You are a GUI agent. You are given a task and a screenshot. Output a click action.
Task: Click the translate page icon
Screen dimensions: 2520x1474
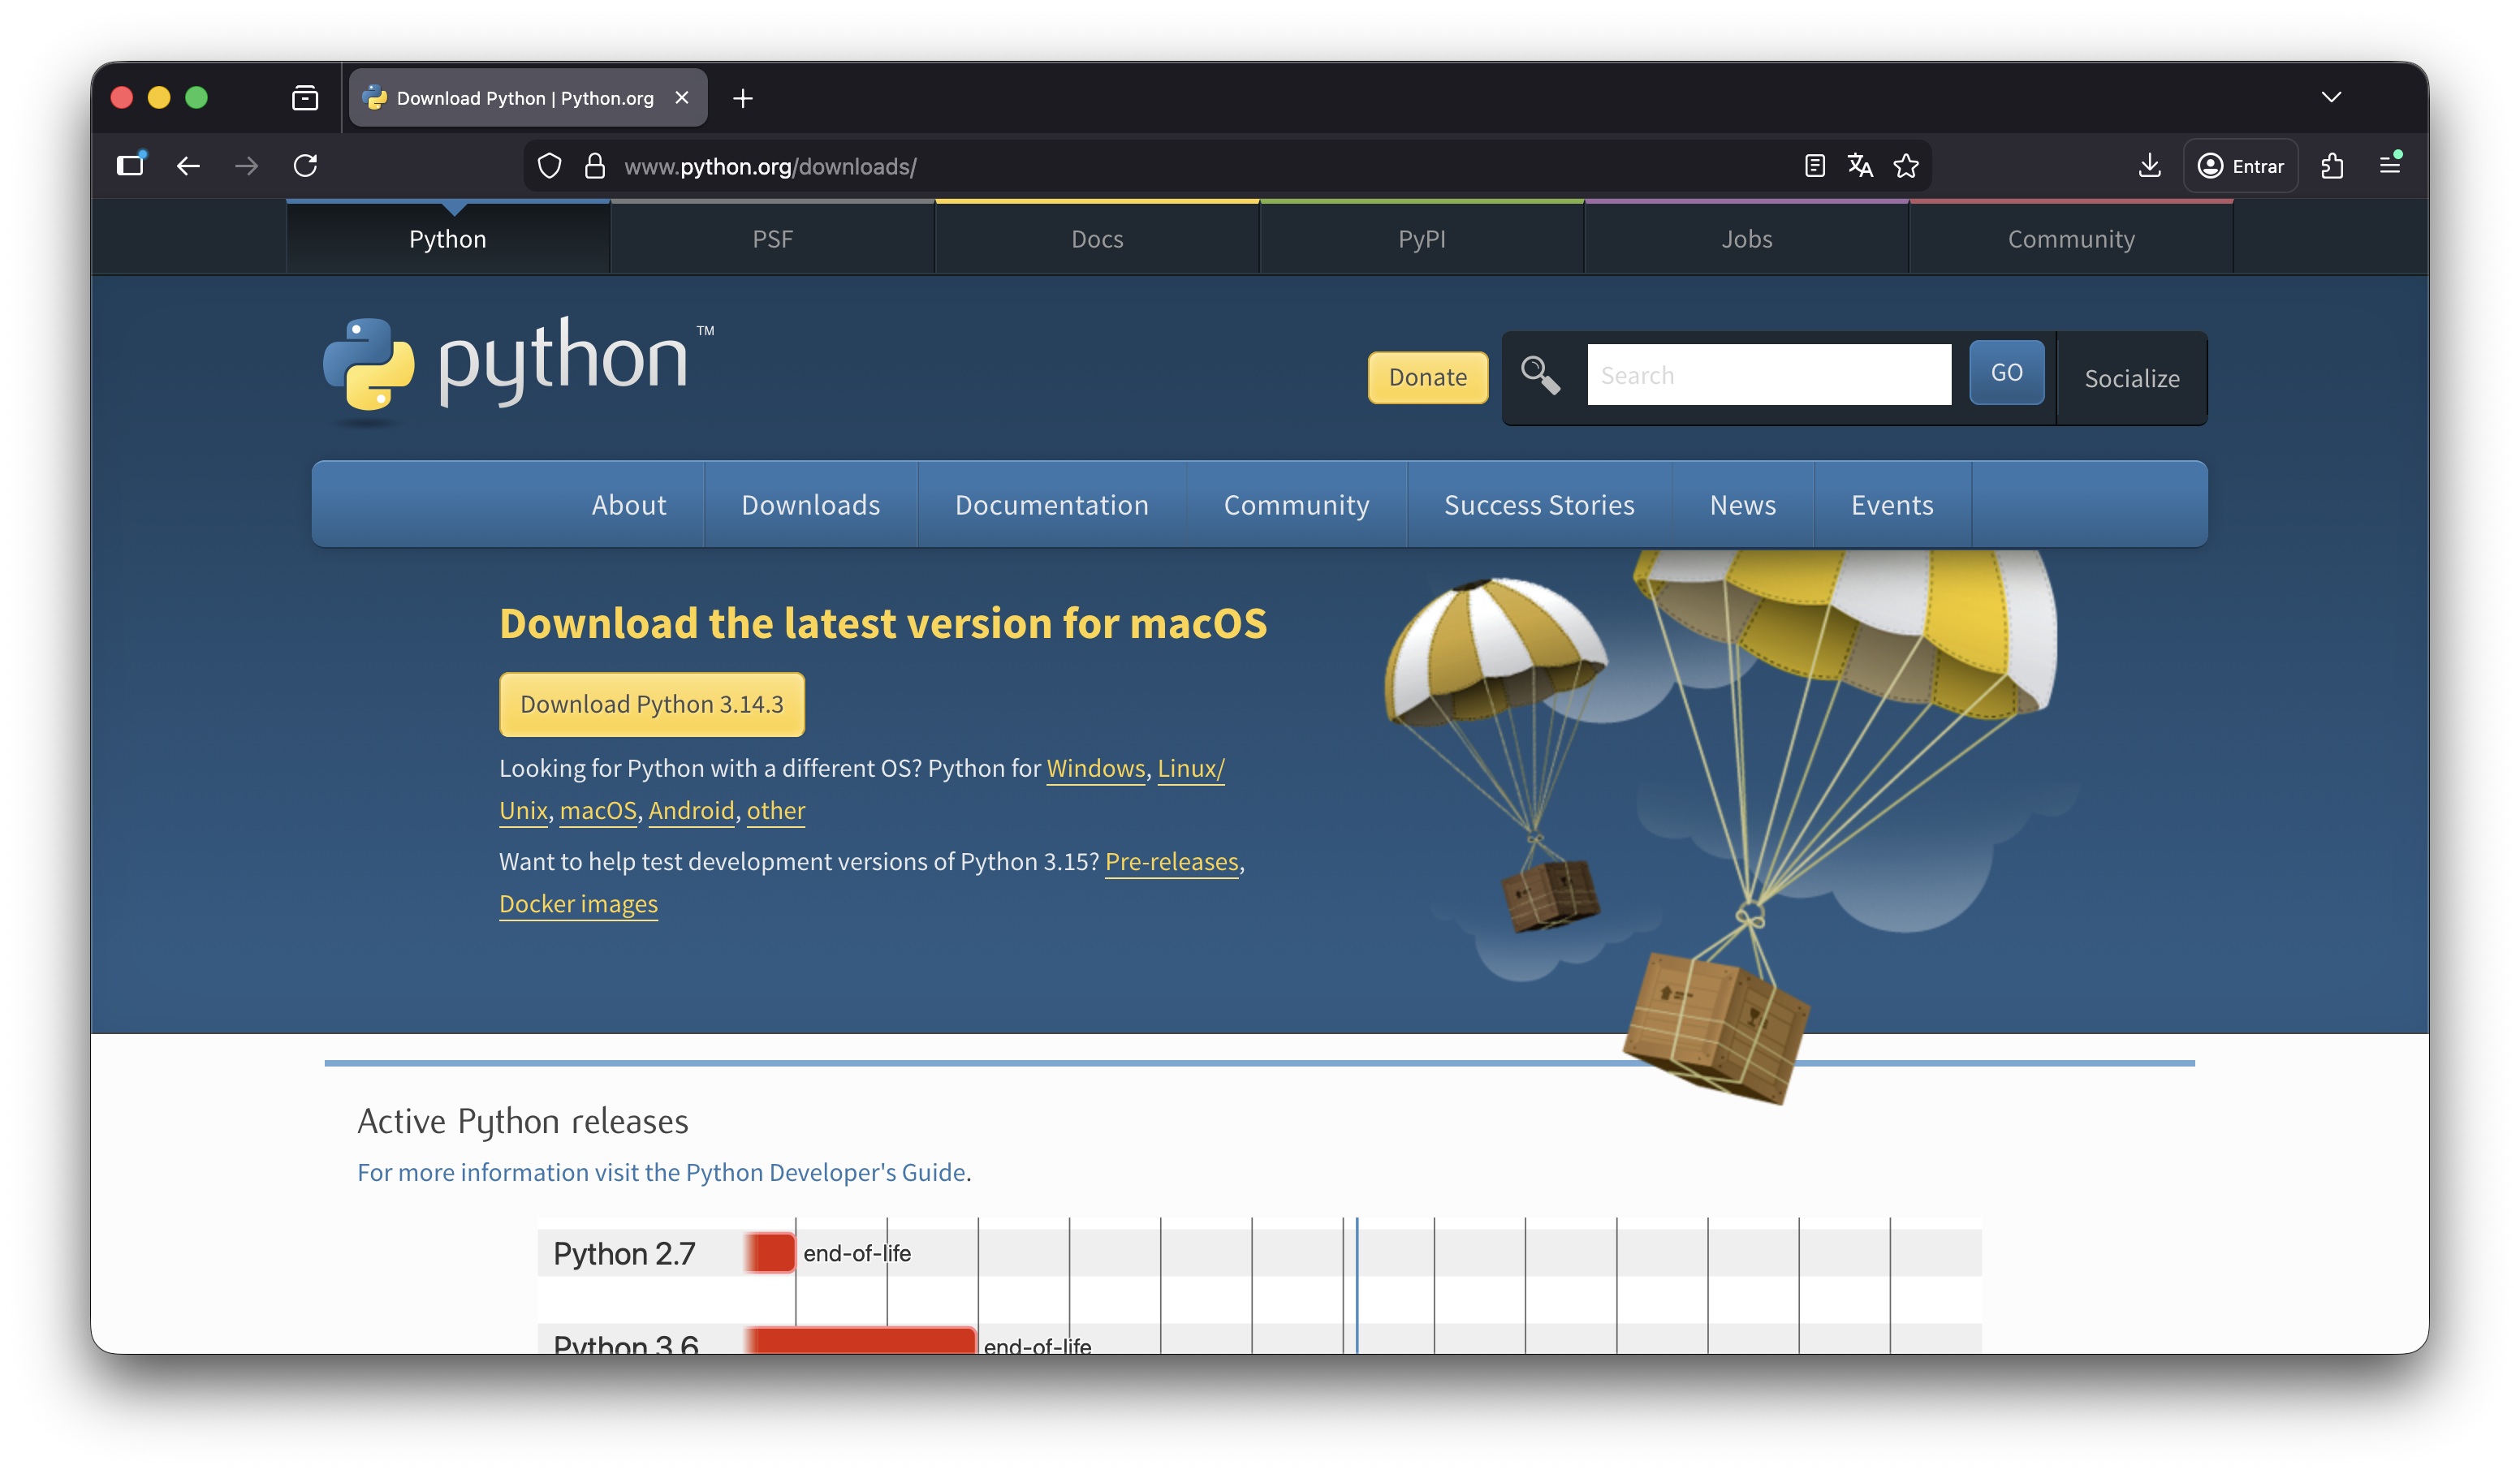pos(1859,166)
